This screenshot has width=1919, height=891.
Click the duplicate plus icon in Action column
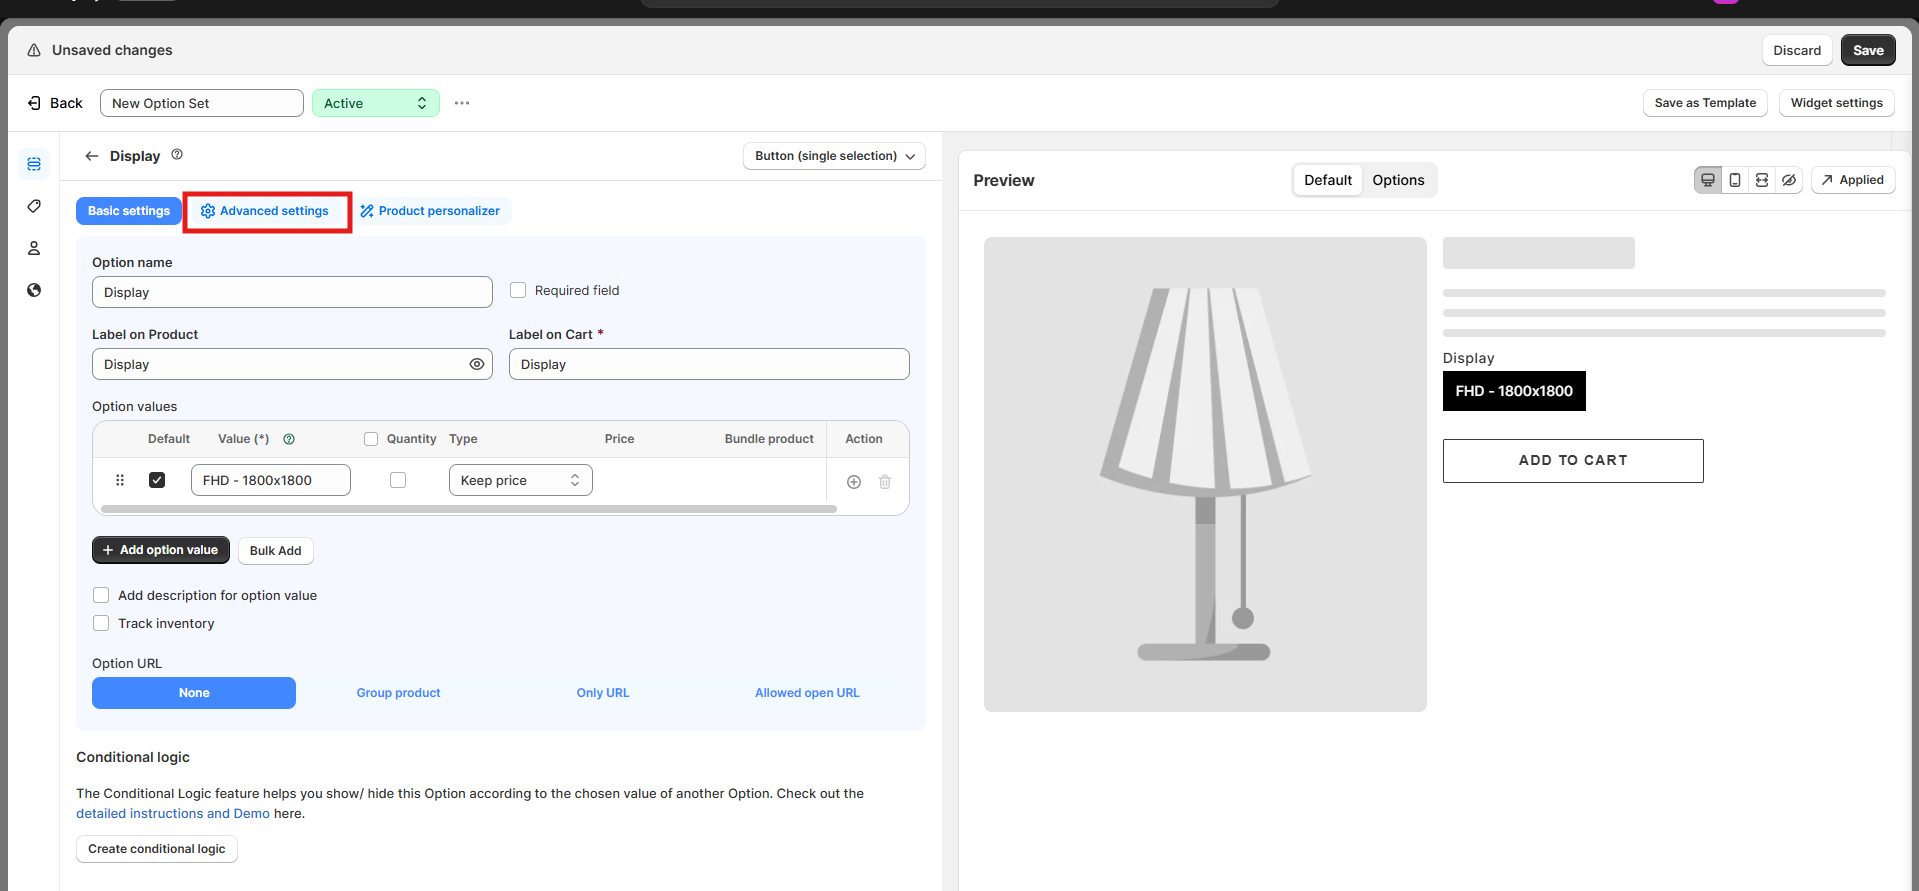pos(854,482)
